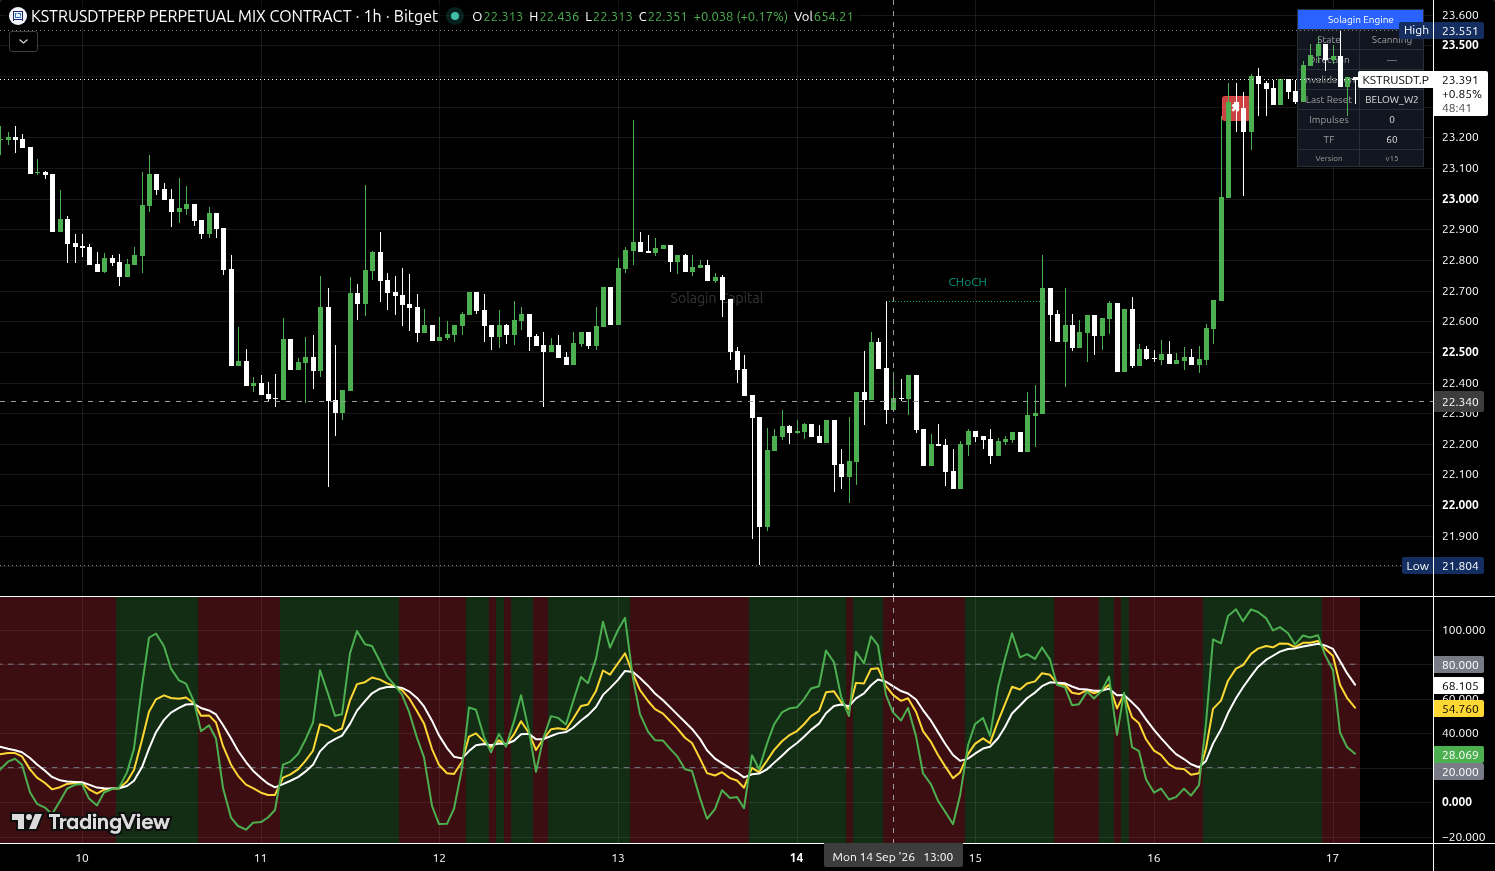The height and width of the screenshot is (871, 1495).
Task: Click the high value H22.436
Action: (553, 17)
